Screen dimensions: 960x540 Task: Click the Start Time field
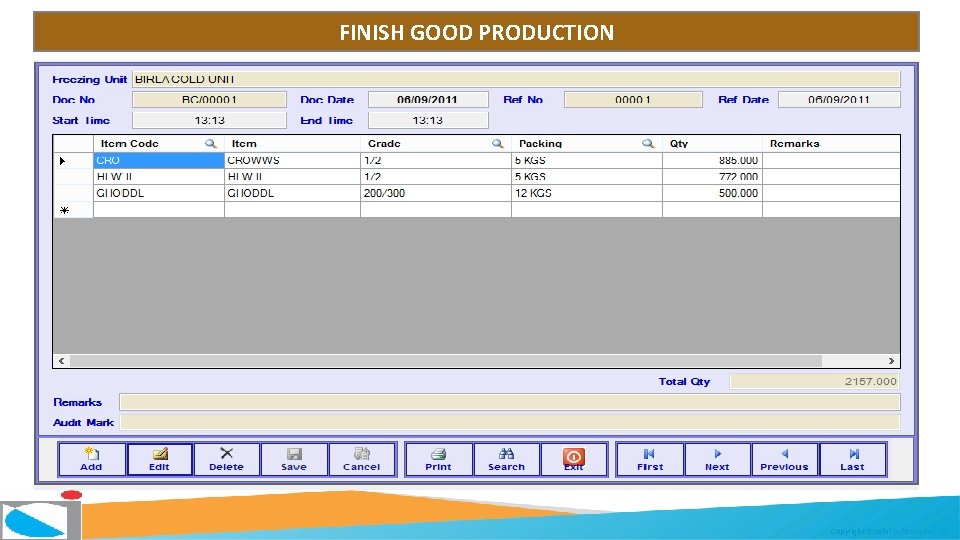209,121
